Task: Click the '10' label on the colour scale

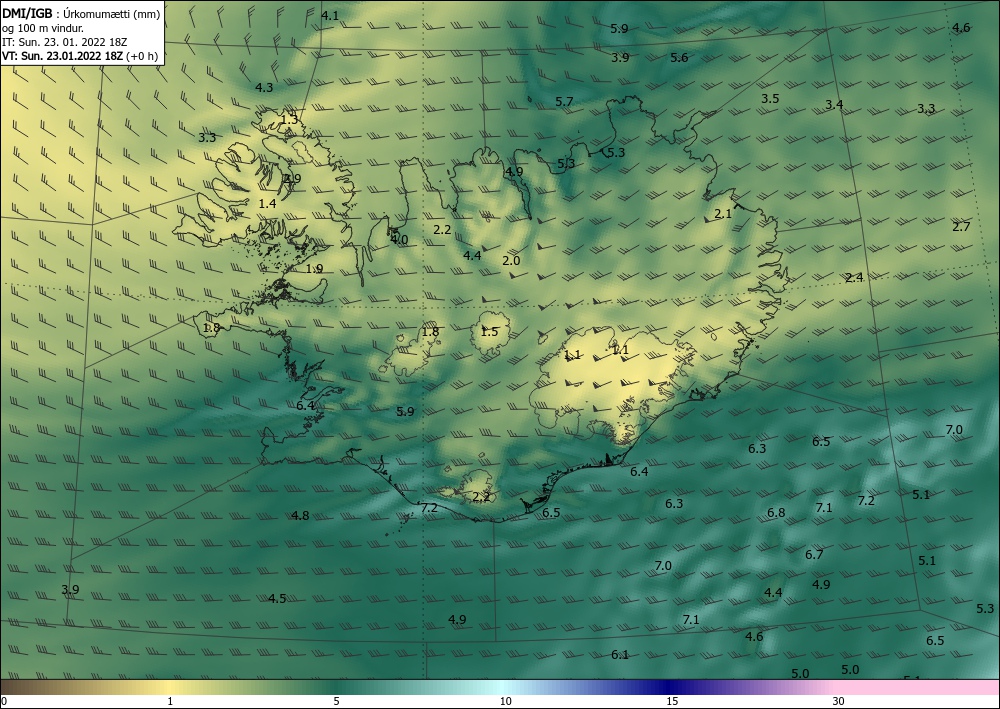Action: click(505, 702)
